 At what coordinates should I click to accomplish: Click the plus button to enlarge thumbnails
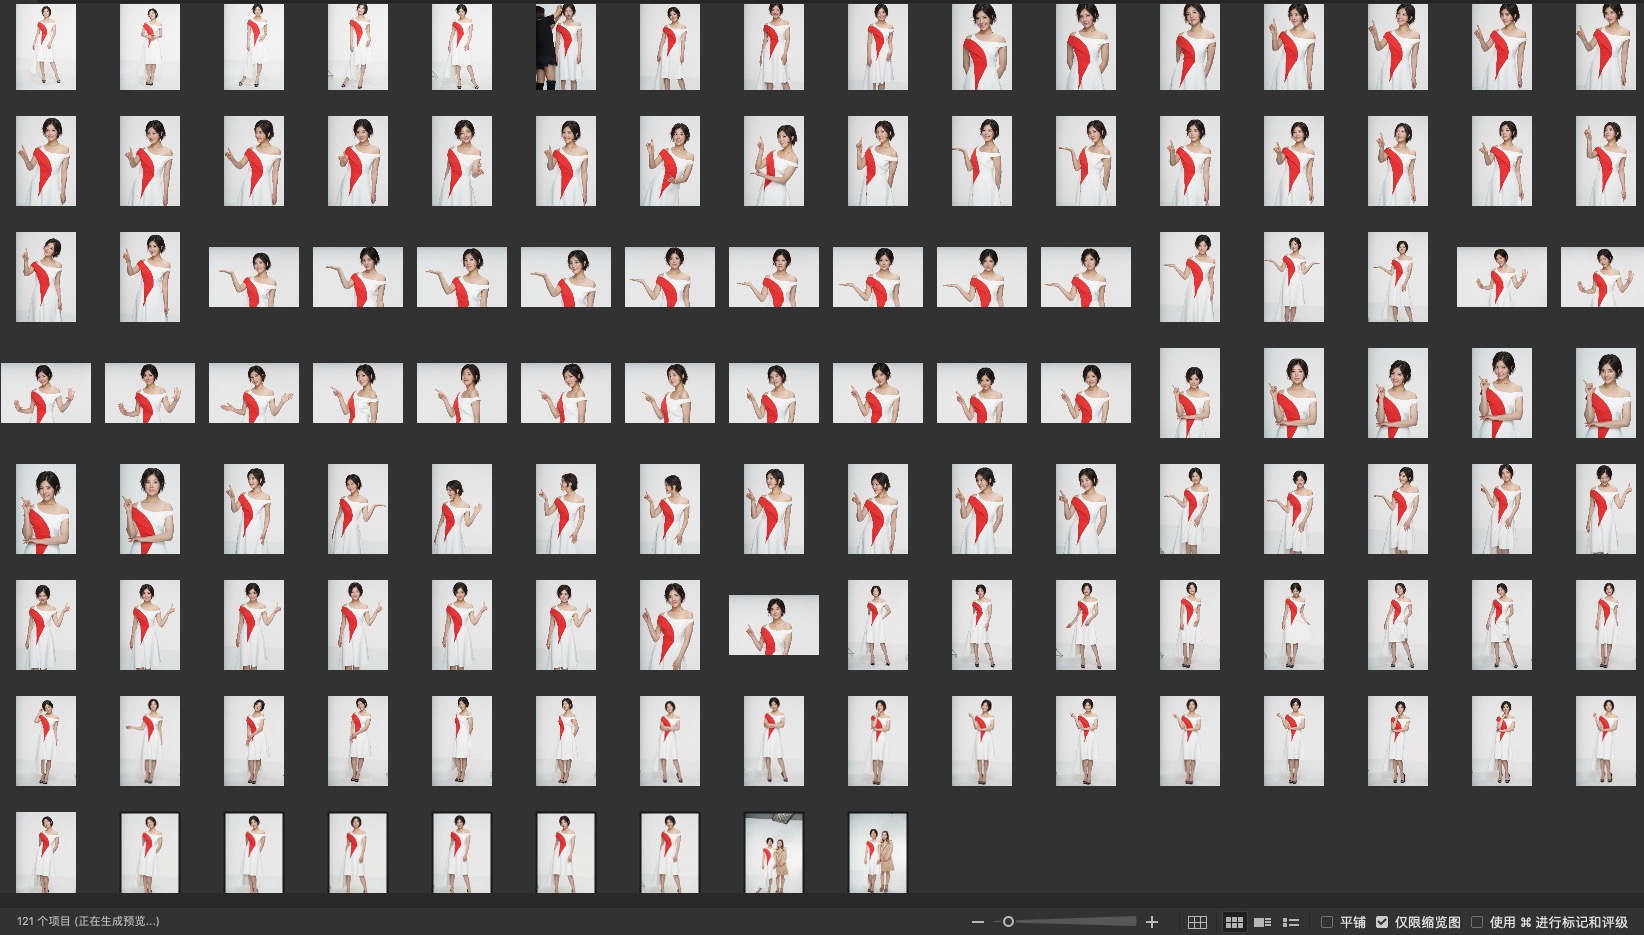(x=1152, y=922)
